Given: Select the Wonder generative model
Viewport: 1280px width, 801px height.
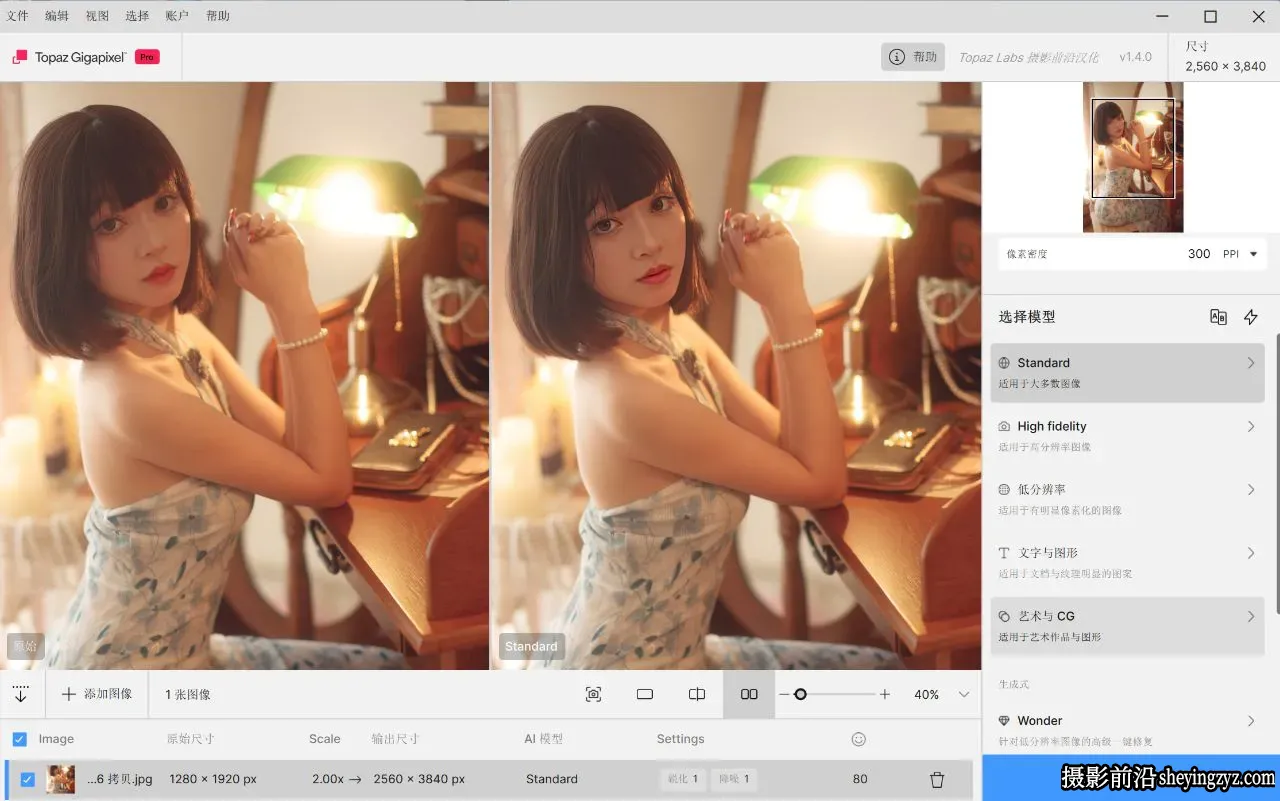Looking at the screenshot, I should coord(1127,729).
